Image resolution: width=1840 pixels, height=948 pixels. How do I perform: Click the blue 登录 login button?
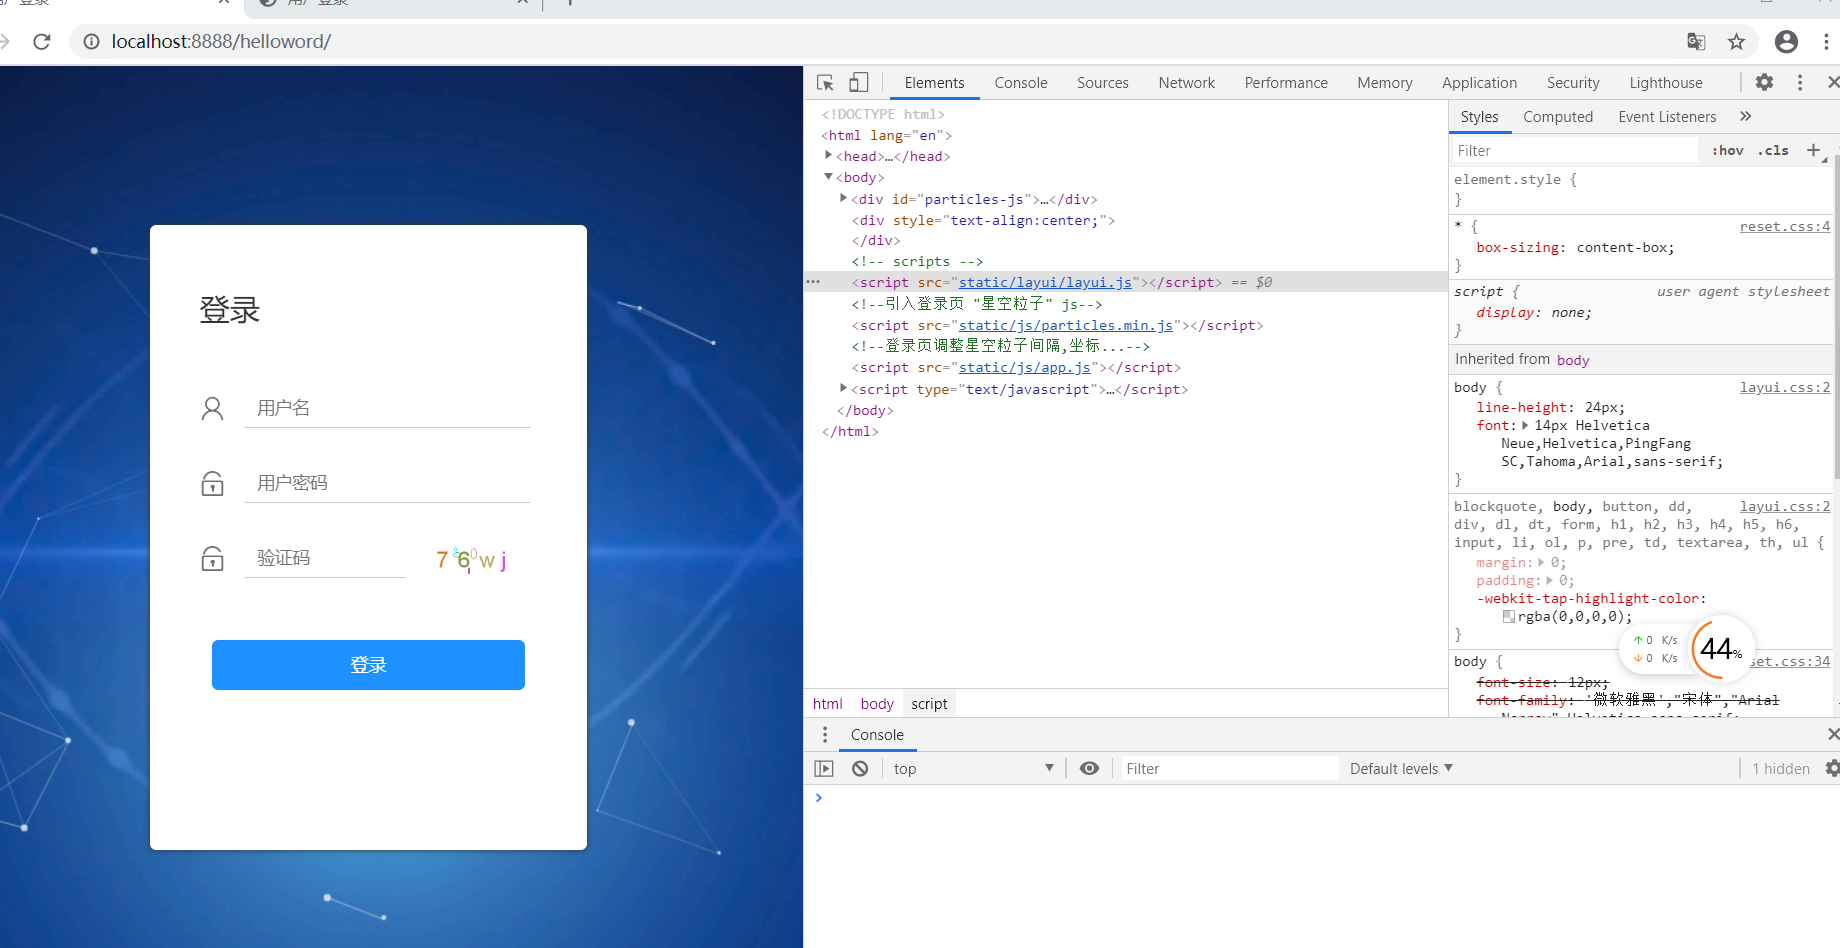point(368,665)
